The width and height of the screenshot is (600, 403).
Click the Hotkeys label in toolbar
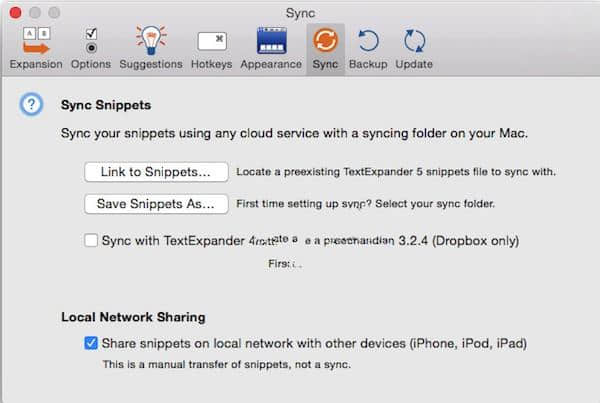point(211,64)
